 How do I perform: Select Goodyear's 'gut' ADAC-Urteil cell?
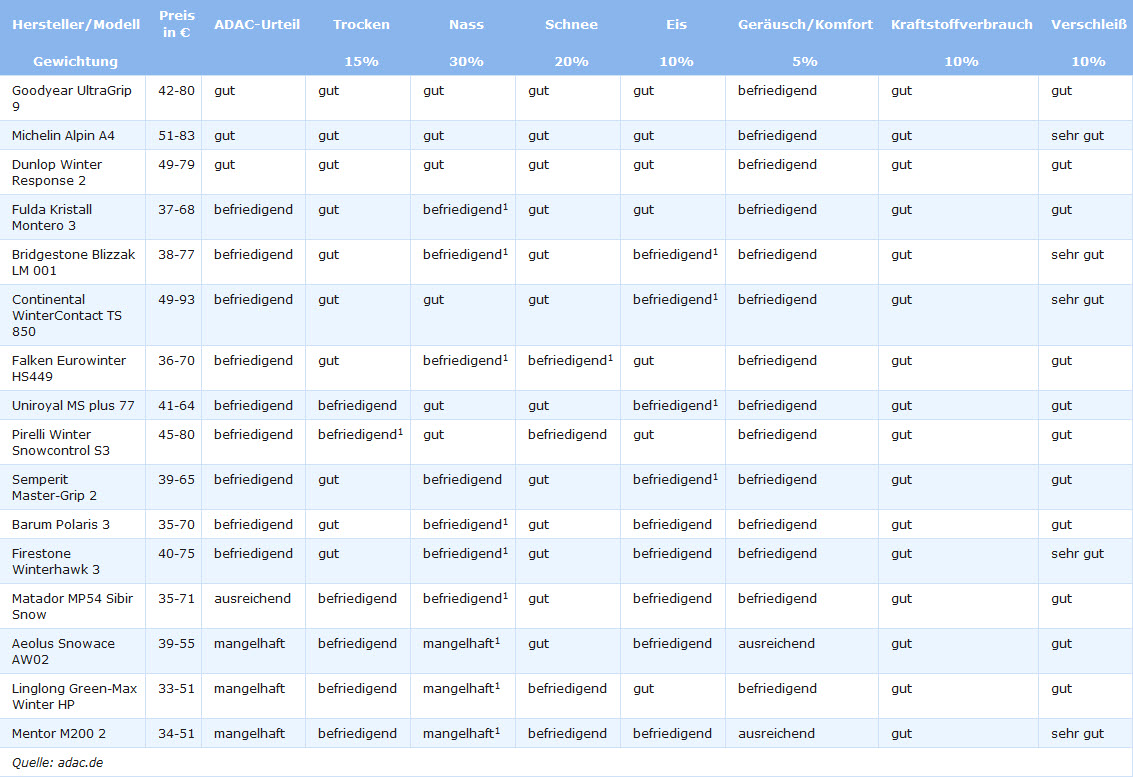tap(225, 90)
